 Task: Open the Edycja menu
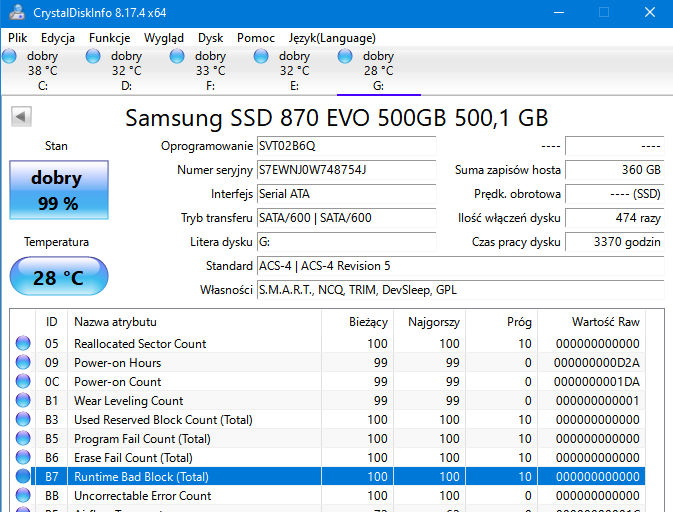(58, 38)
